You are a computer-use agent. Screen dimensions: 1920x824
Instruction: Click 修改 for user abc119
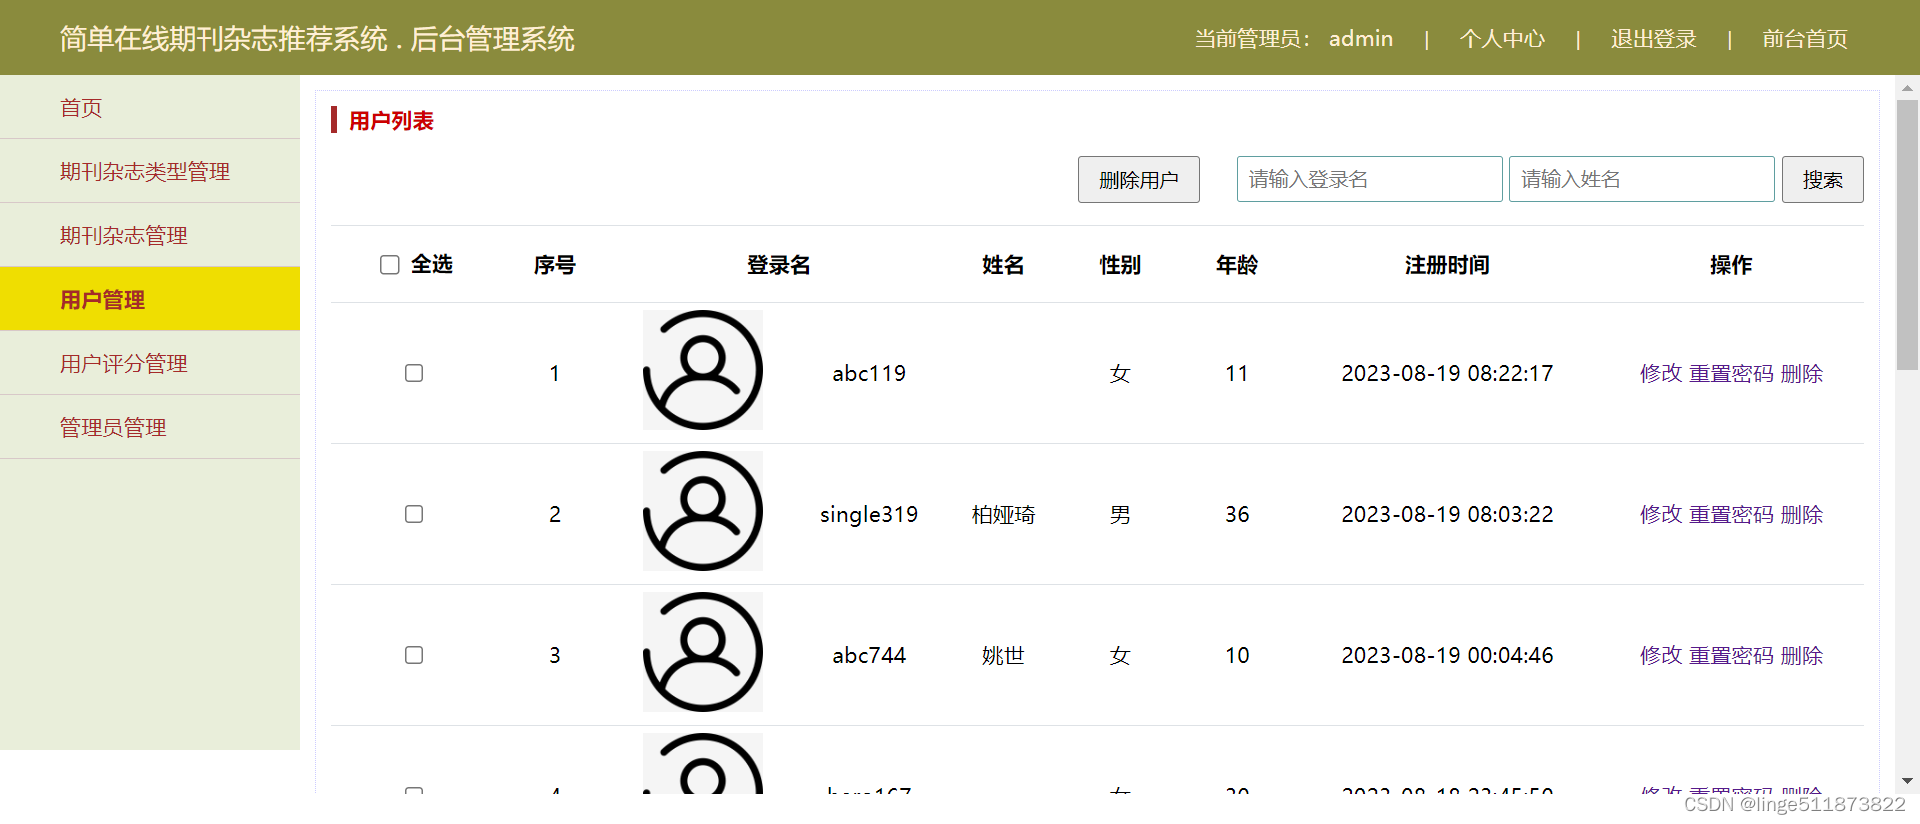1661,373
